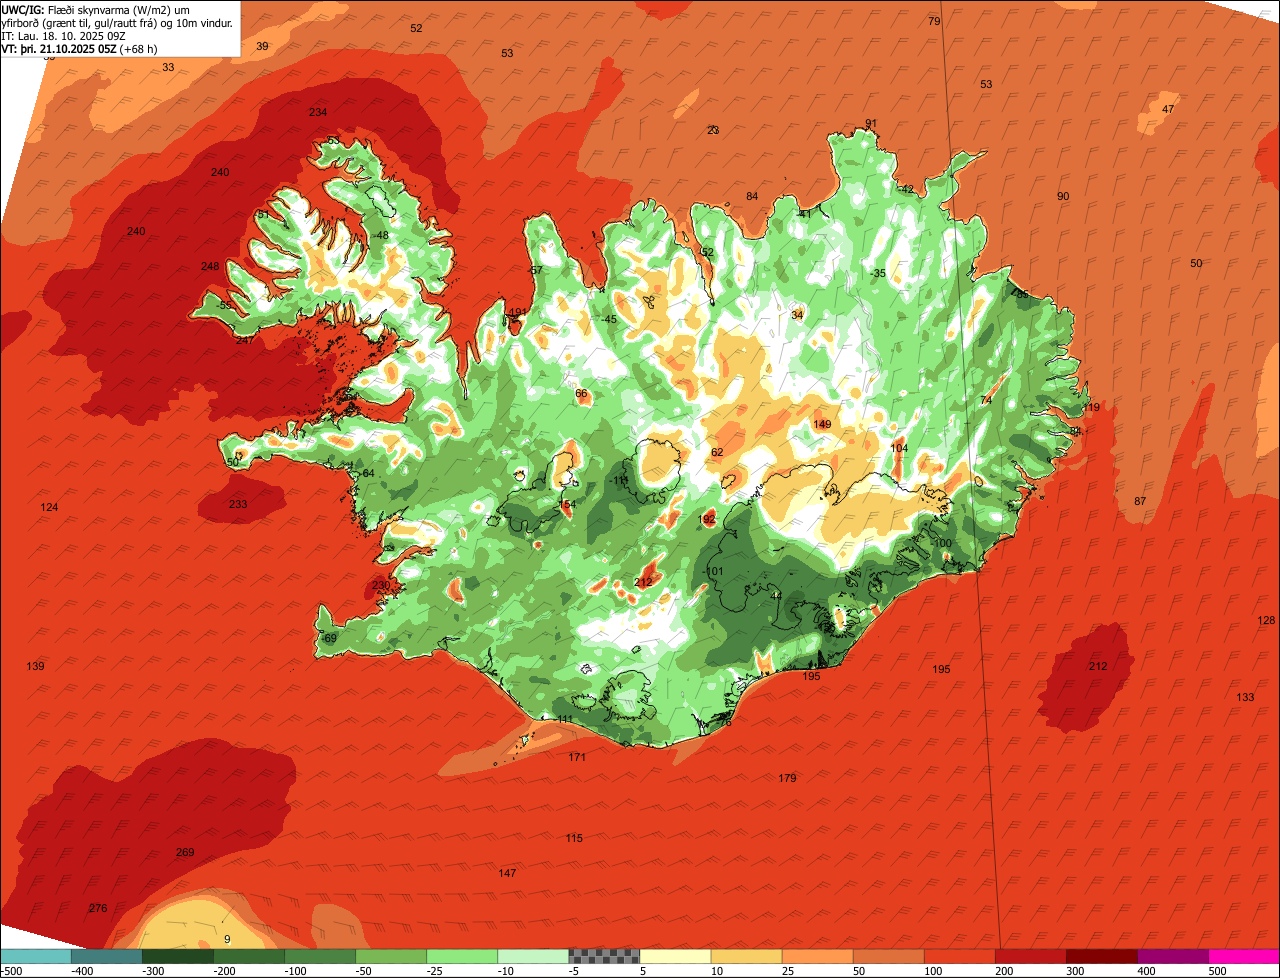Click the map value '87'
The height and width of the screenshot is (978, 1280).
(x=1140, y=501)
